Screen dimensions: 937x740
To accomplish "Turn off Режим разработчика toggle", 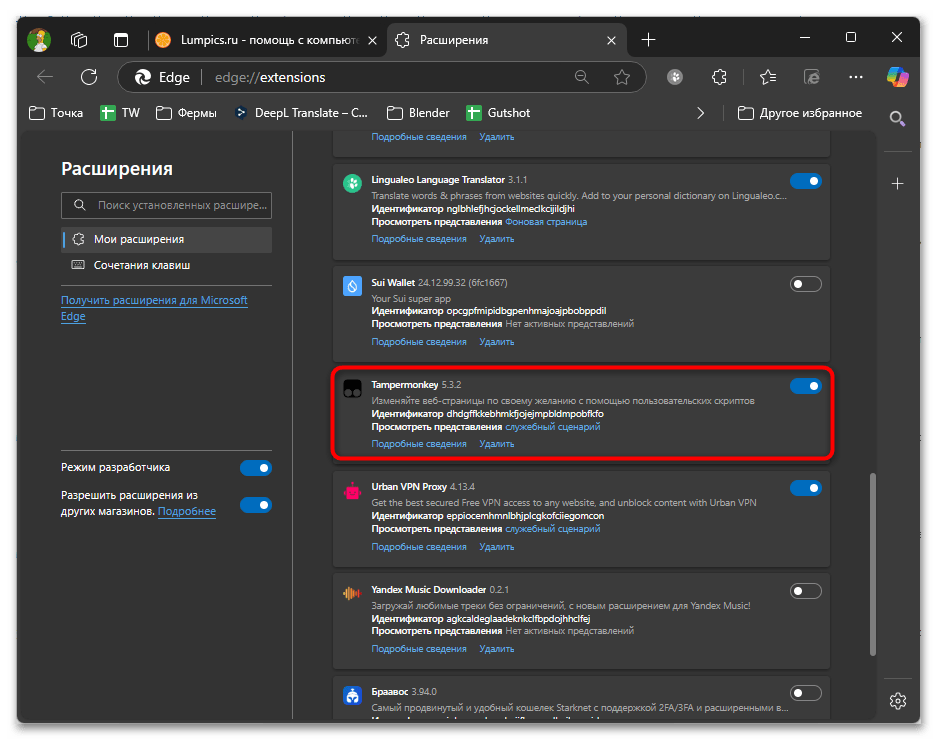I will pyautogui.click(x=256, y=468).
